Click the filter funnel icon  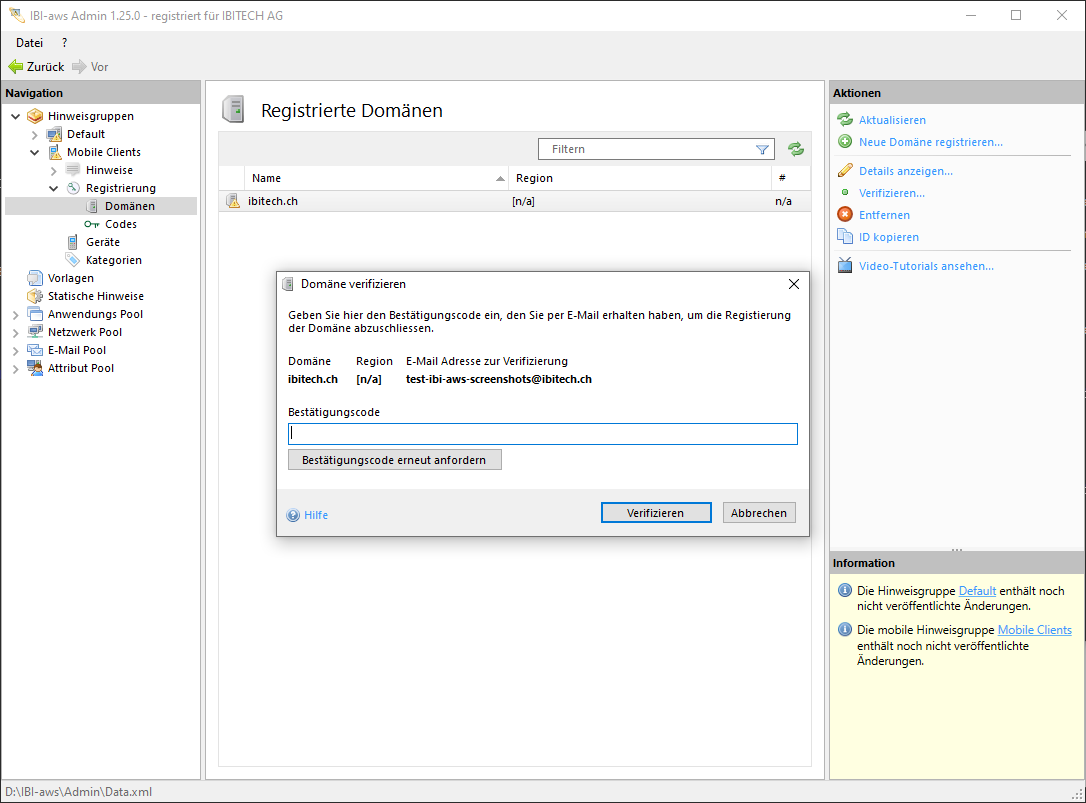coord(762,149)
